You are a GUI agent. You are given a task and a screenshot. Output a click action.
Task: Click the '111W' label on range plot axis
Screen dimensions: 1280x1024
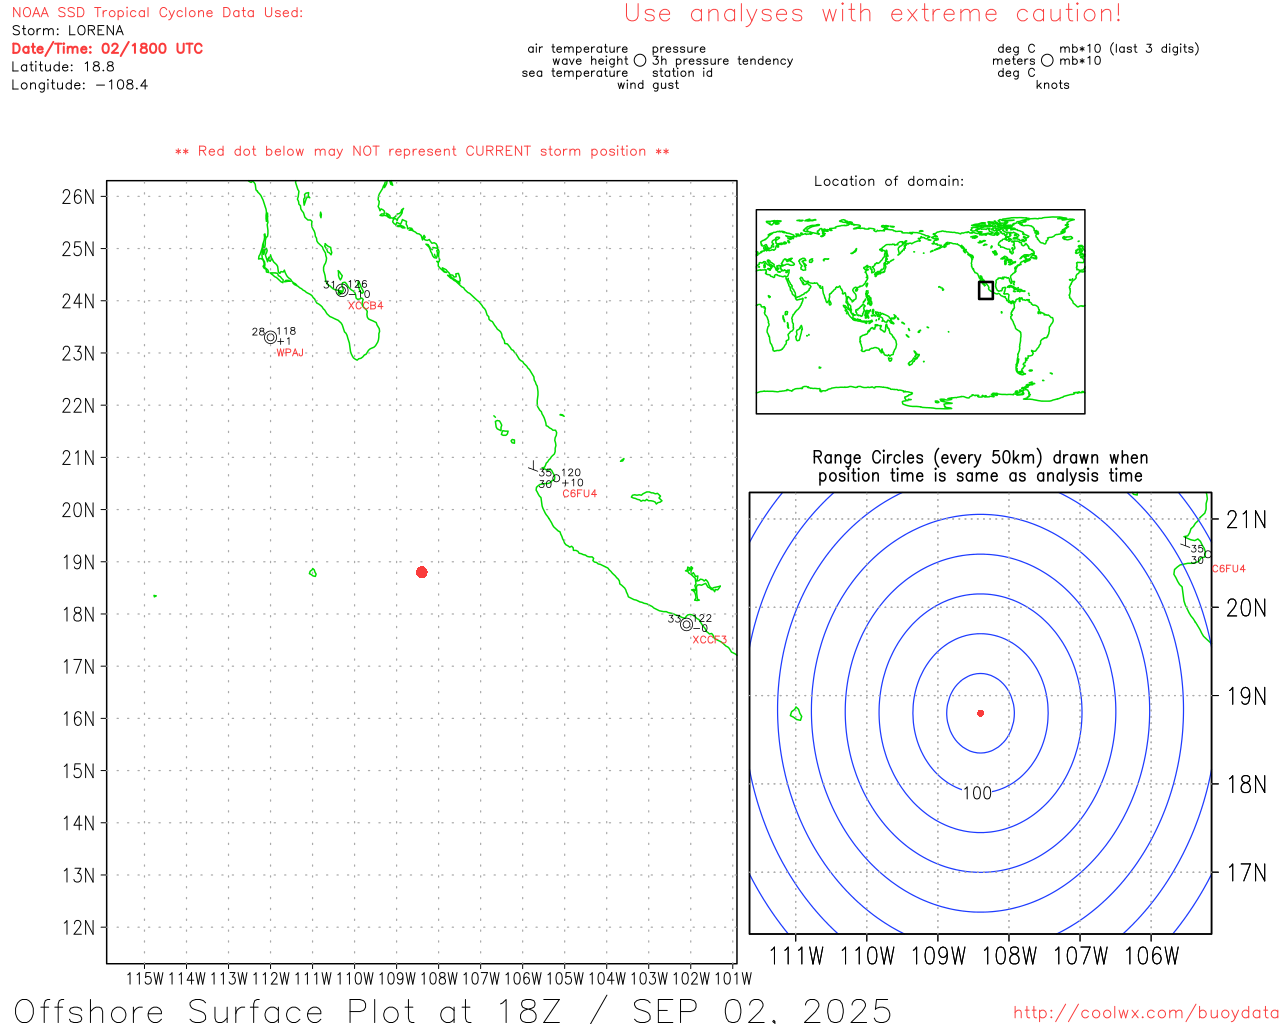pyautogui.click(x=796, y=956)
